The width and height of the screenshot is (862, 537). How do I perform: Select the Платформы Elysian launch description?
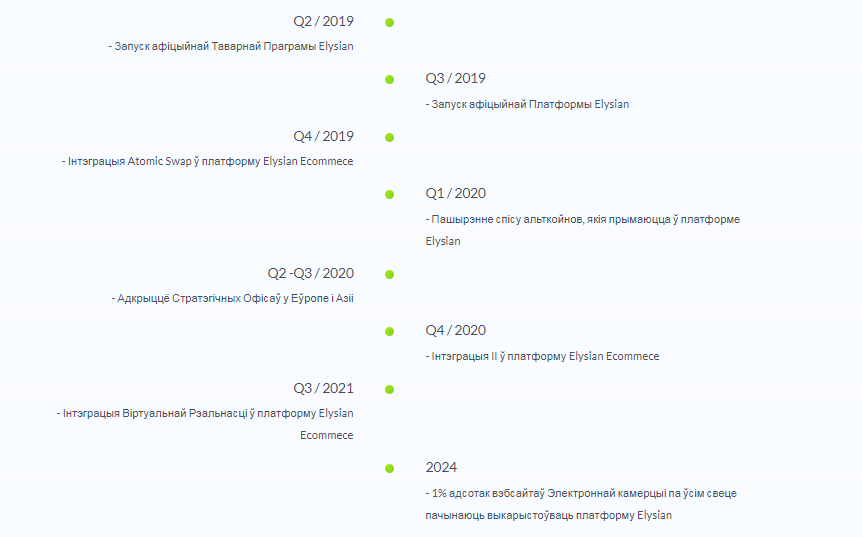(527, 104)
